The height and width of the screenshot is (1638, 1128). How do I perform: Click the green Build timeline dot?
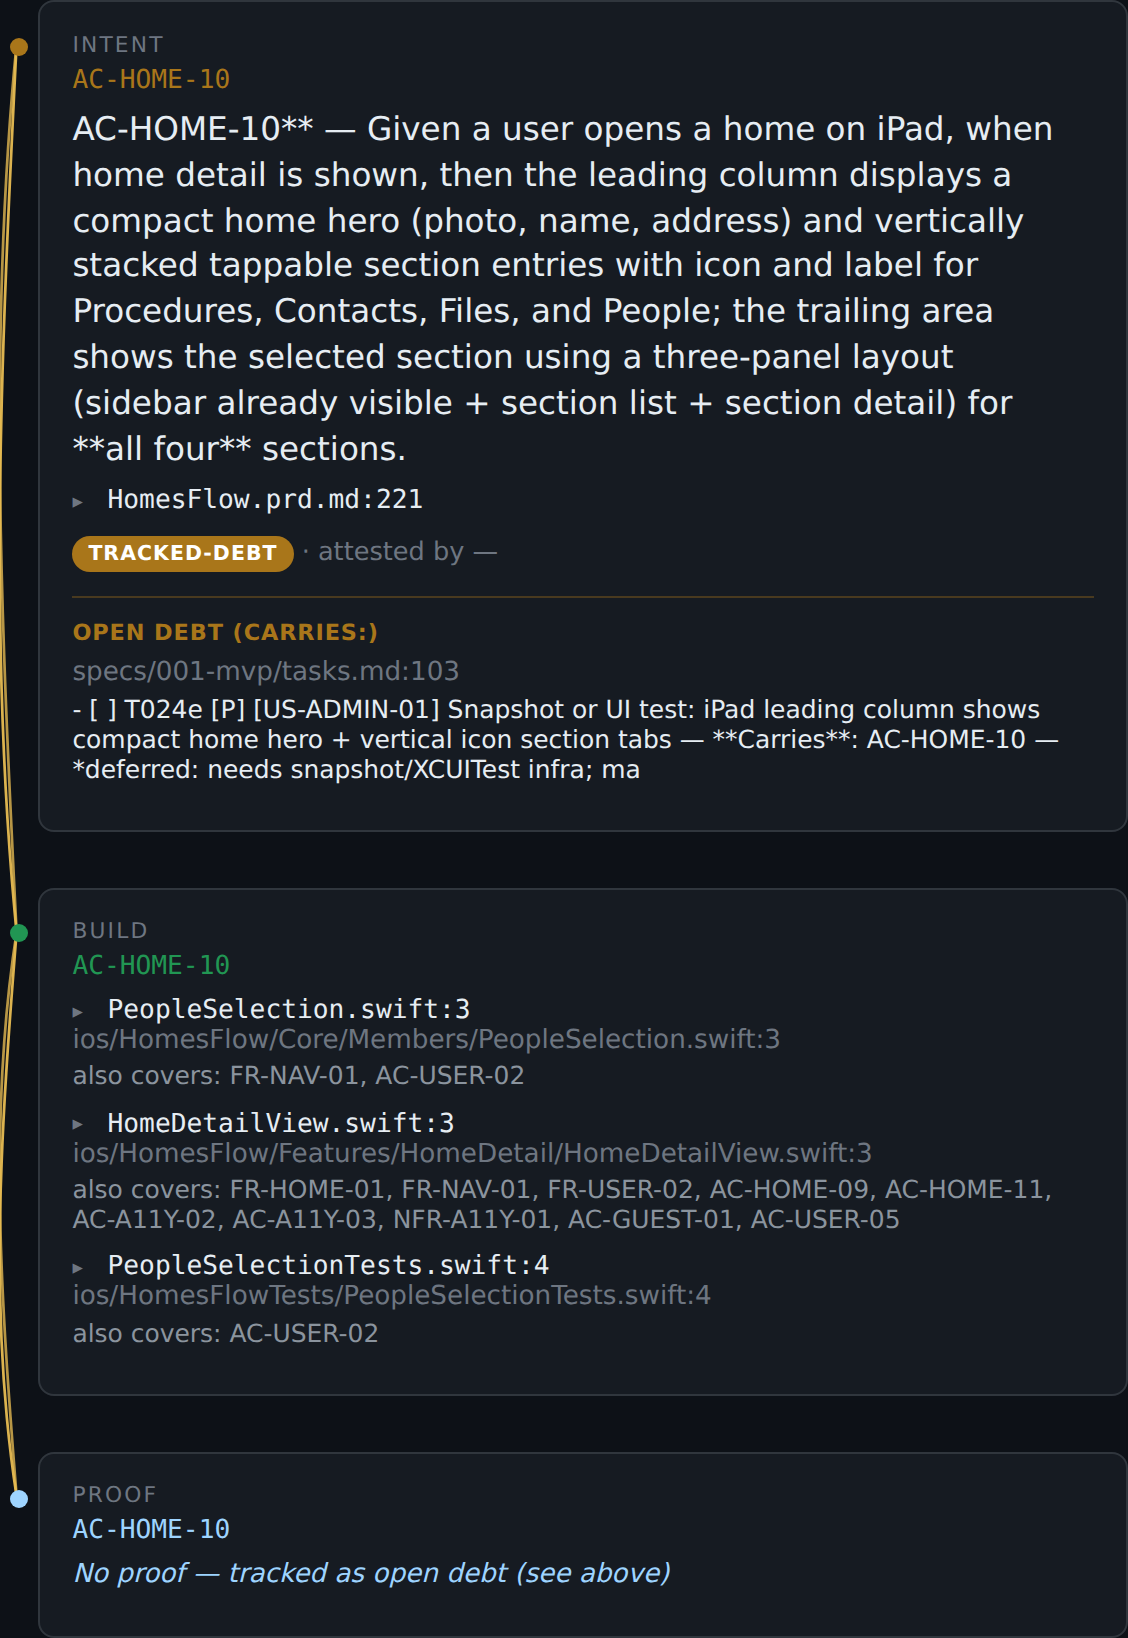click(x=19, y=933)
